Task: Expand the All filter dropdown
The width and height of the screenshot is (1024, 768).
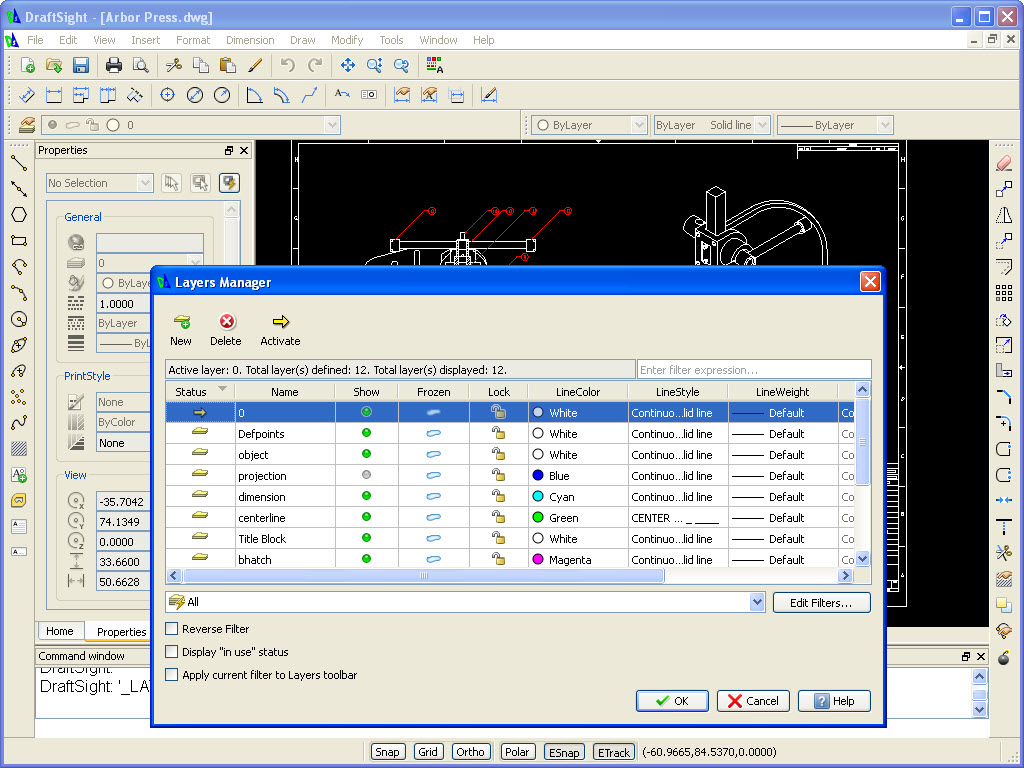Action: point(757,602)
